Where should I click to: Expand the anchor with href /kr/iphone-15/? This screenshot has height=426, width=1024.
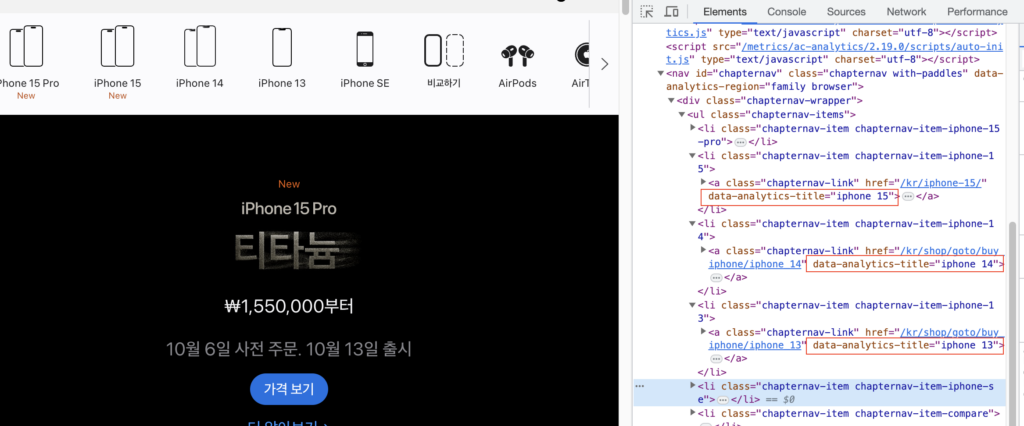[x=703, y=182]
